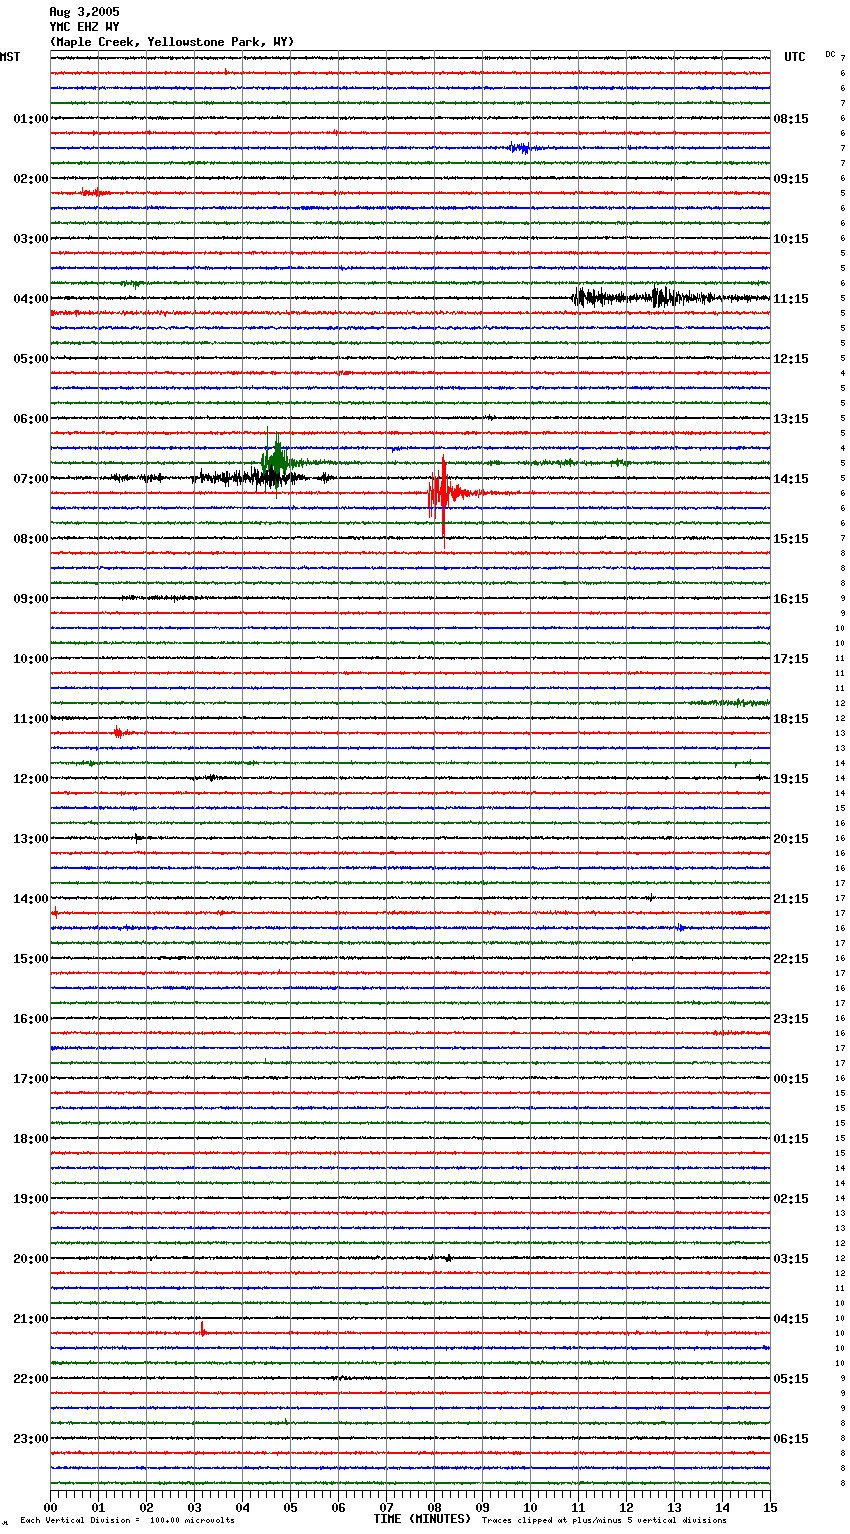This screenshot has width=850, height=1534.
Task: Click the UTC time label '18:15'
Action: (791, 719)
